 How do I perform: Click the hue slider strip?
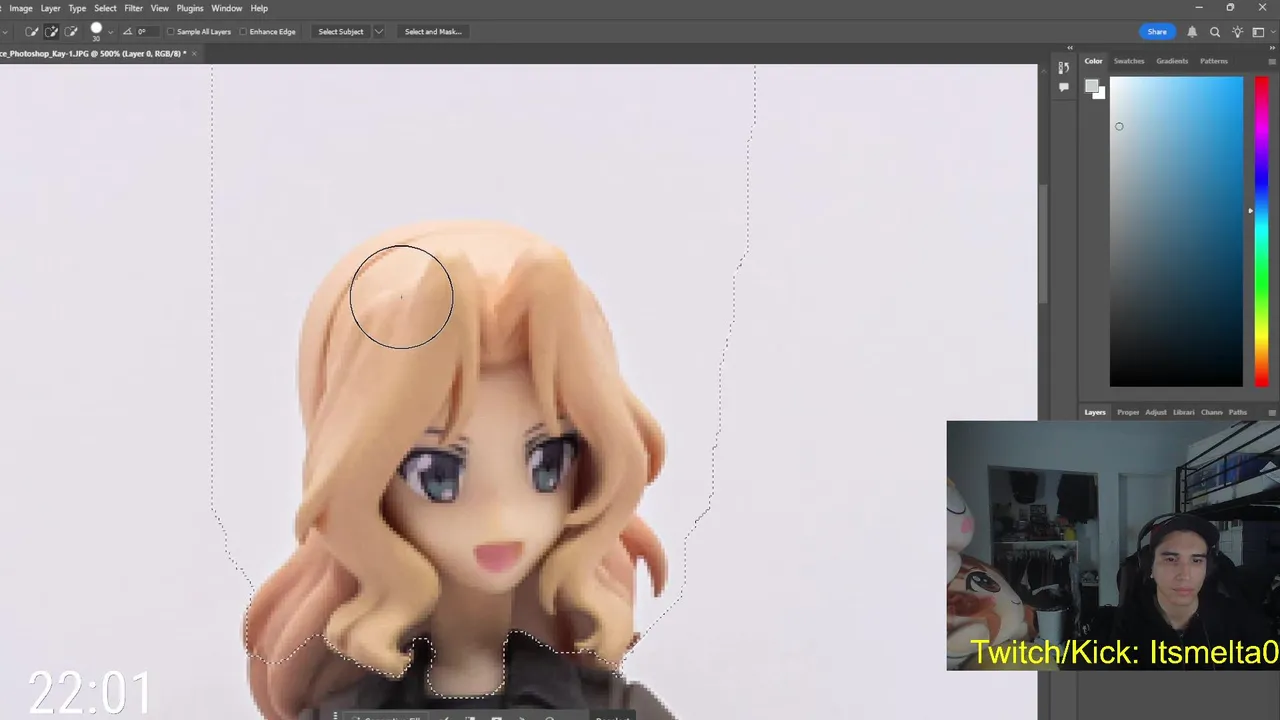1262,231
